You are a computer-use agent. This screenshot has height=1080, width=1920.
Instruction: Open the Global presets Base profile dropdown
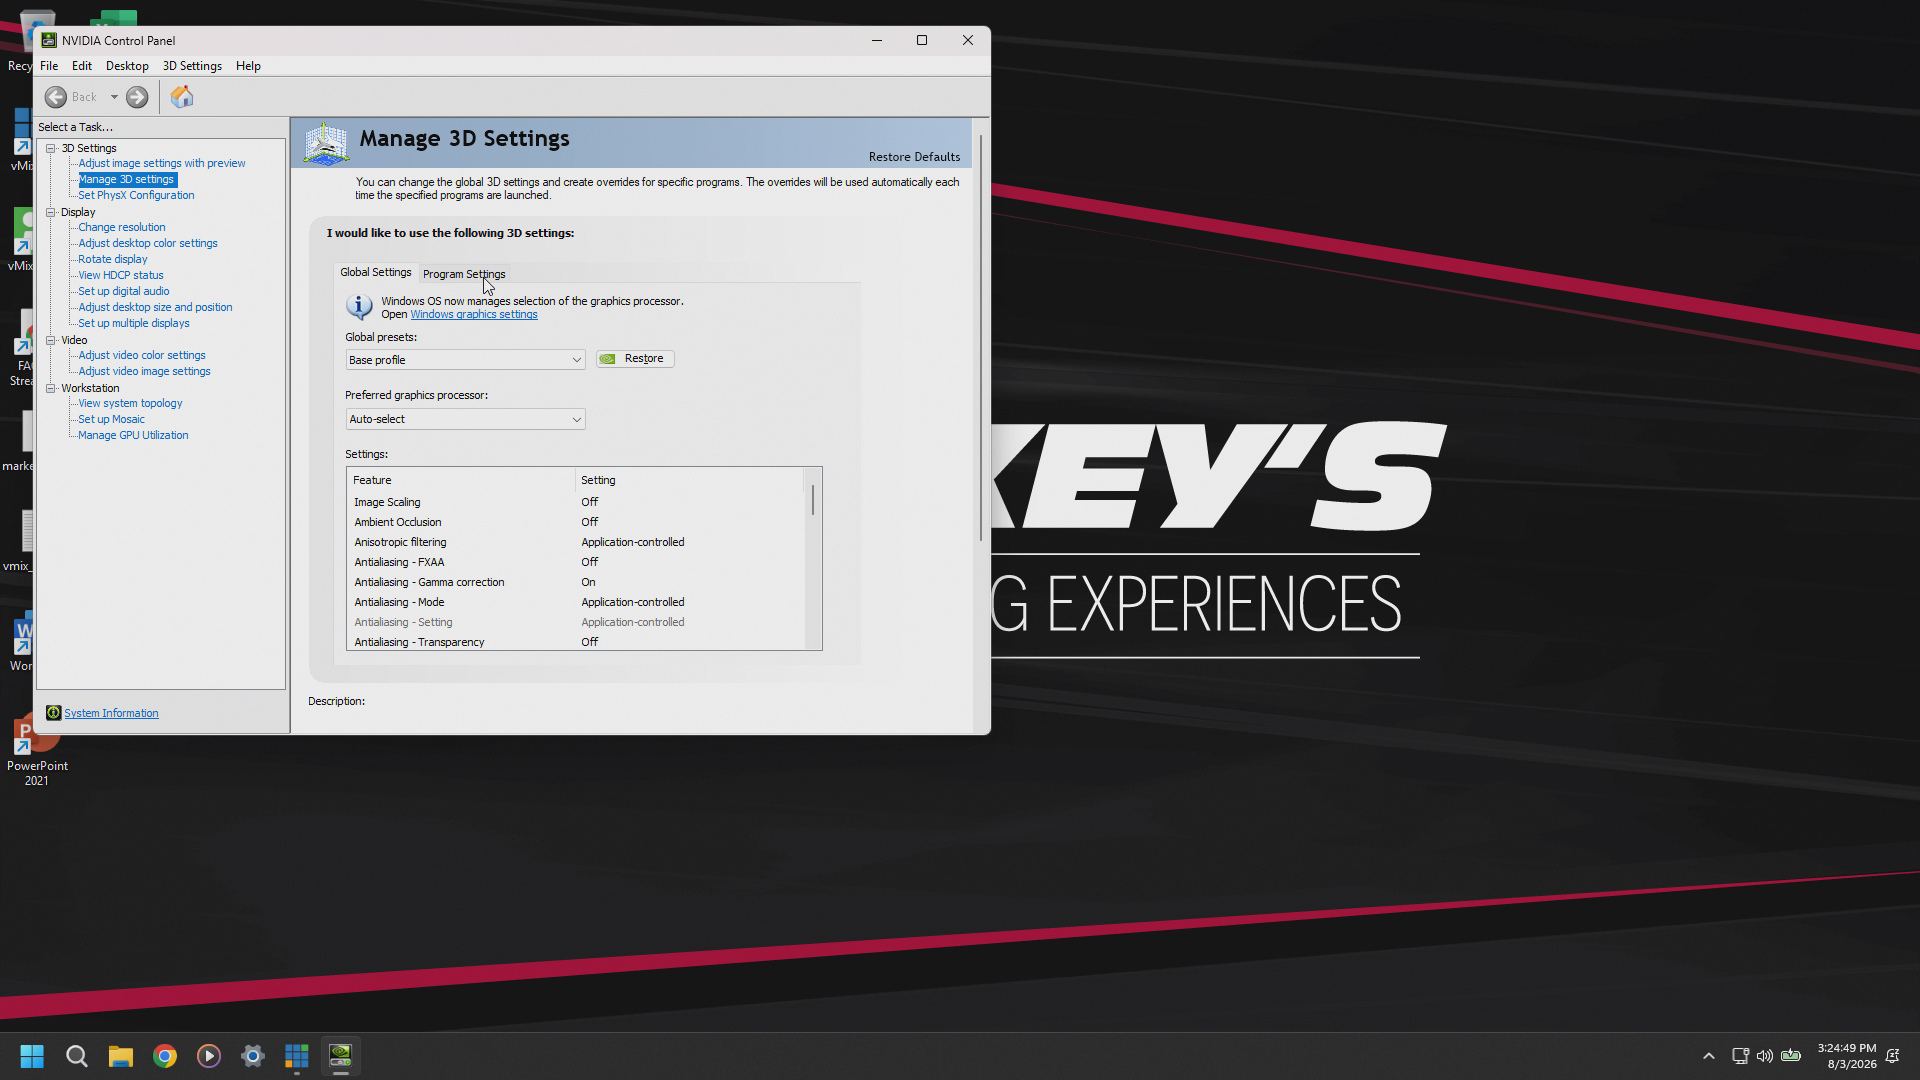tap(465, 360)
